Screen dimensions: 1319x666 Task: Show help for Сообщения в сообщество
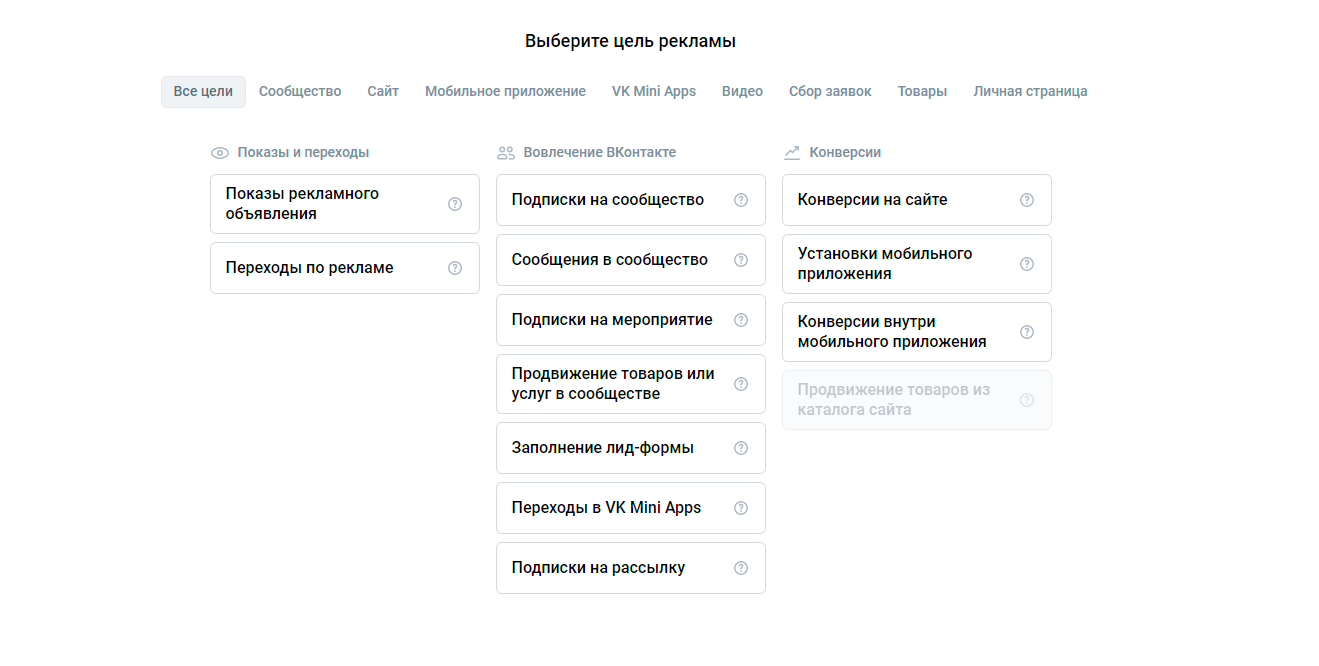[741, 260]
